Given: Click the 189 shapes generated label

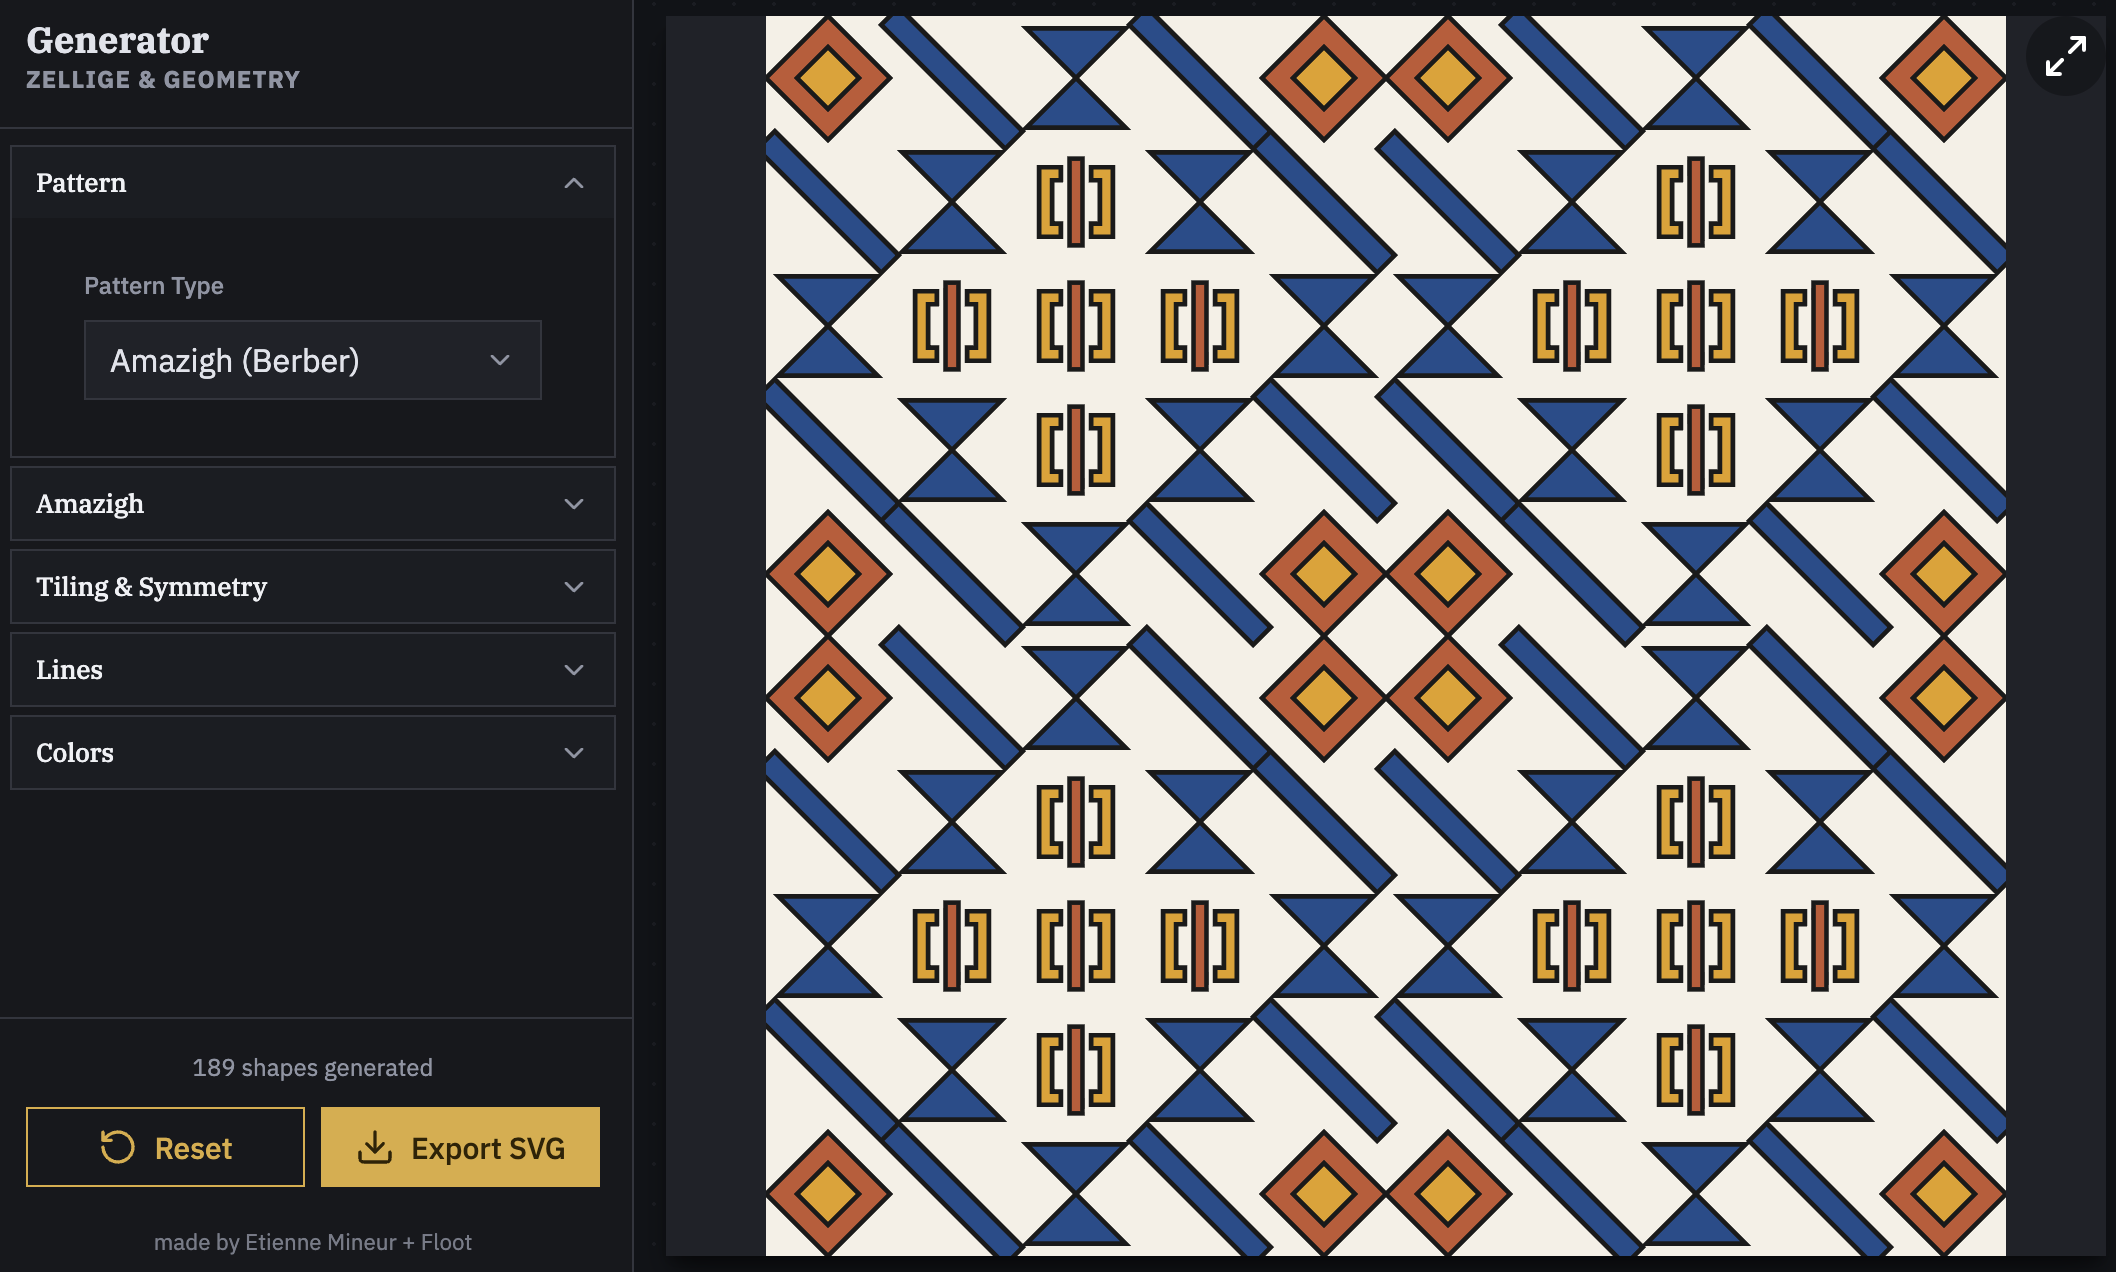Looking at the screenshot, I should (x=313, y=1067).
